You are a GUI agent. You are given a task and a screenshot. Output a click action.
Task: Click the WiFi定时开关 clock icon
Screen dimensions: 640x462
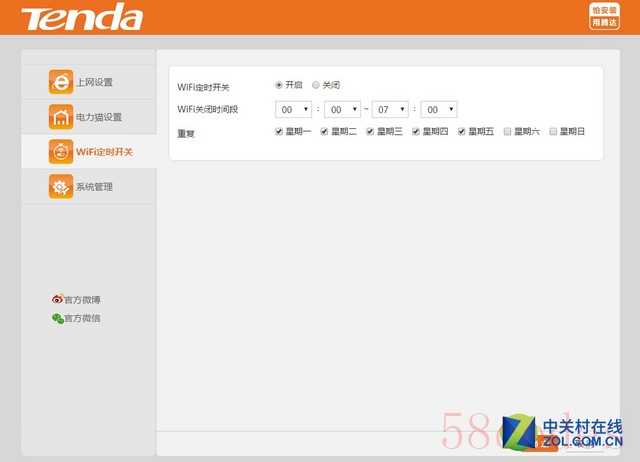(x=60, y=152)
